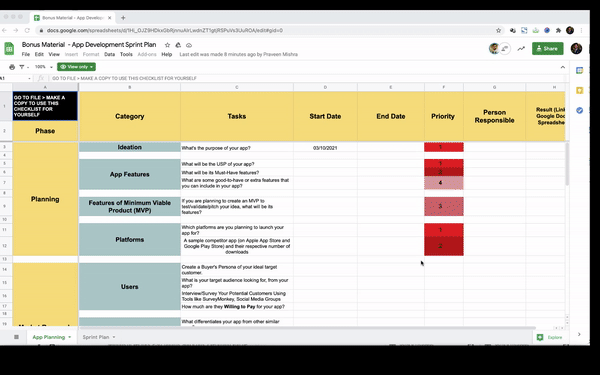Image resolution: width=600 pixels, height=375 pixels.
Task: Open the File menu
Action: [26, 54]
